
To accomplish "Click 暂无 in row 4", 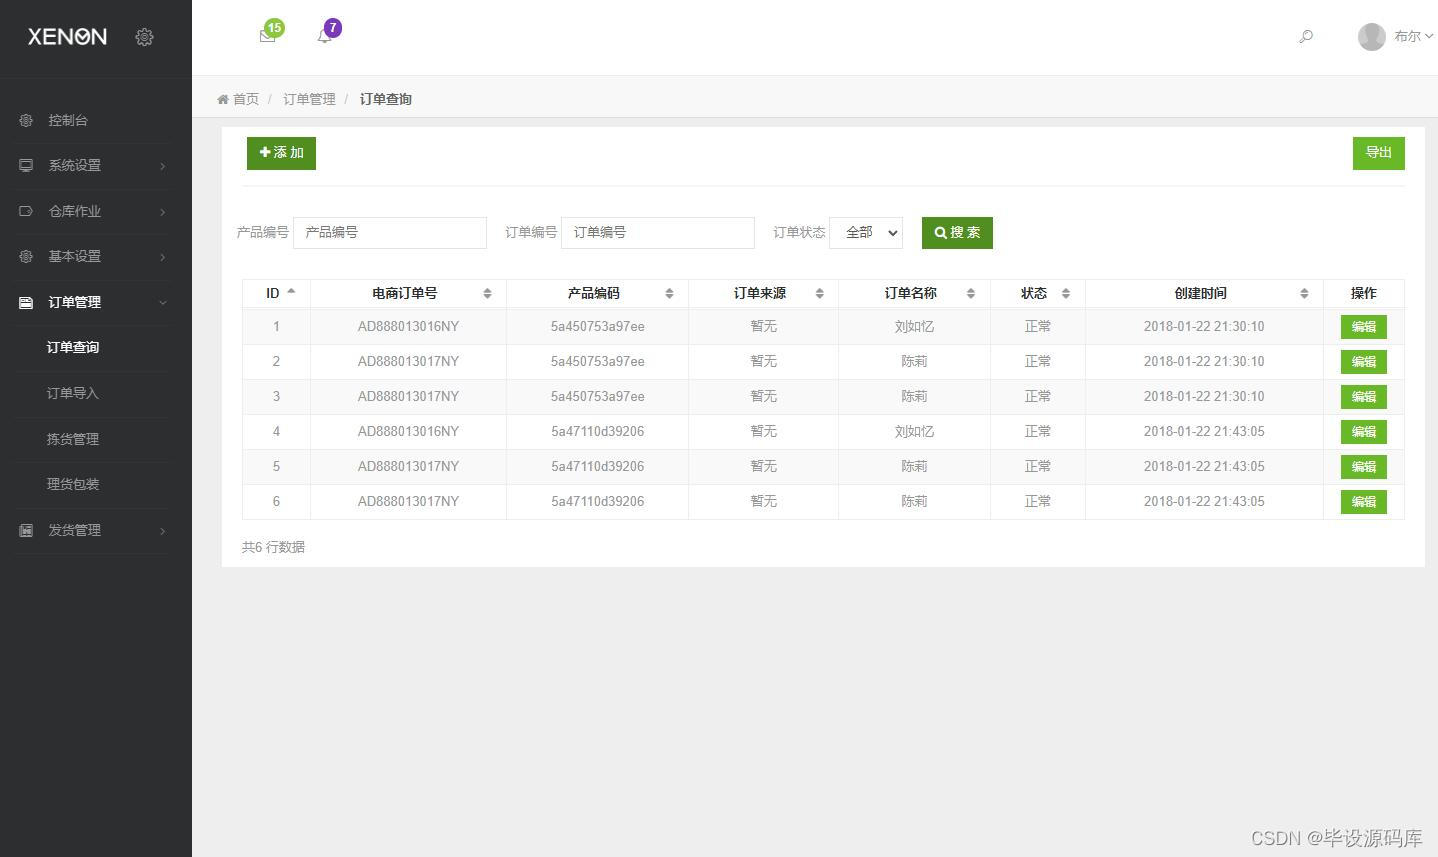I will 763,431.
